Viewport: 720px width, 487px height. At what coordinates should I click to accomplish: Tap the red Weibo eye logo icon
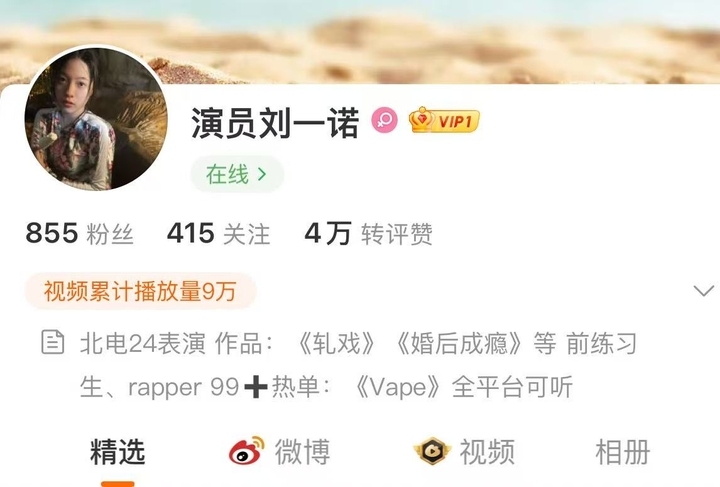[x=247, y=451]
